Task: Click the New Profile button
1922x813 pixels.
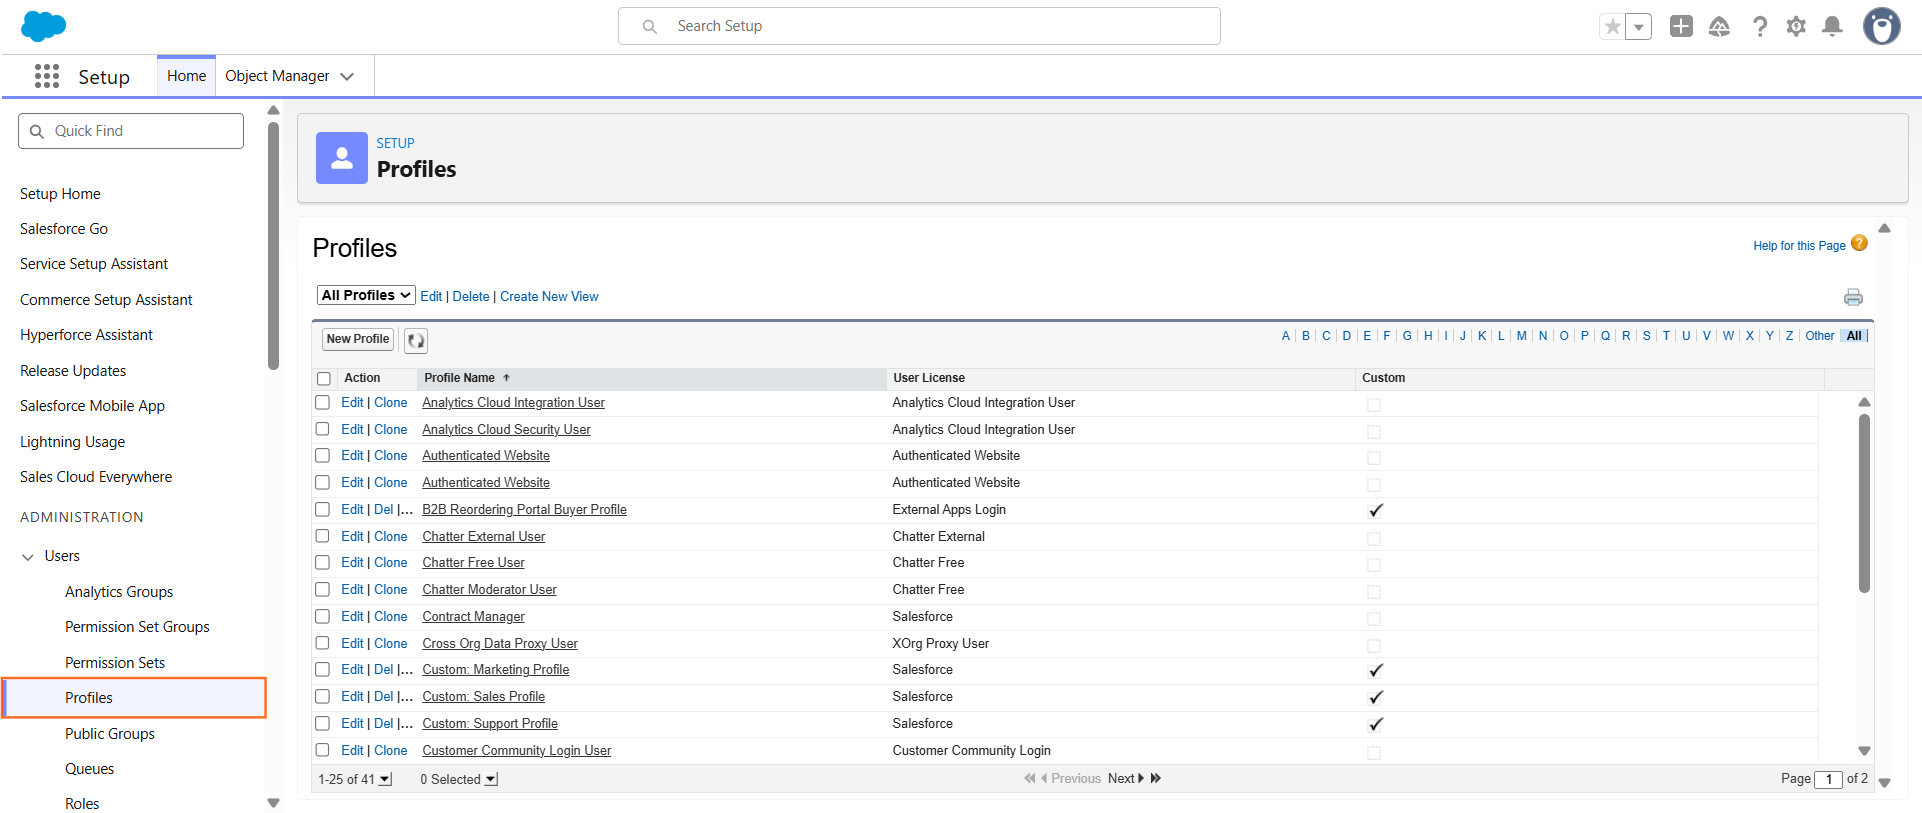Action: [x=358, y=339]
